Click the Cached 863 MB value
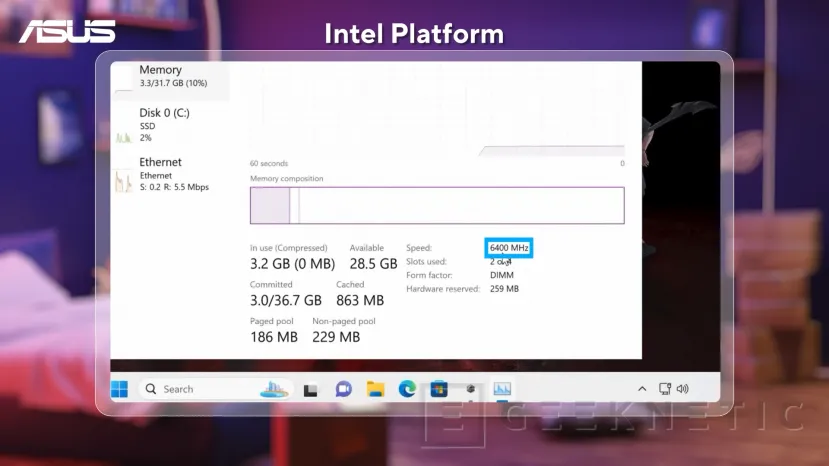 coord(360,300)
